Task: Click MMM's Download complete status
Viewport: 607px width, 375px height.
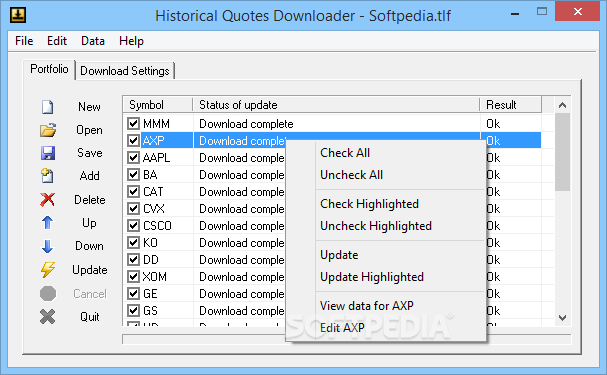Action: tap(246, 124)
